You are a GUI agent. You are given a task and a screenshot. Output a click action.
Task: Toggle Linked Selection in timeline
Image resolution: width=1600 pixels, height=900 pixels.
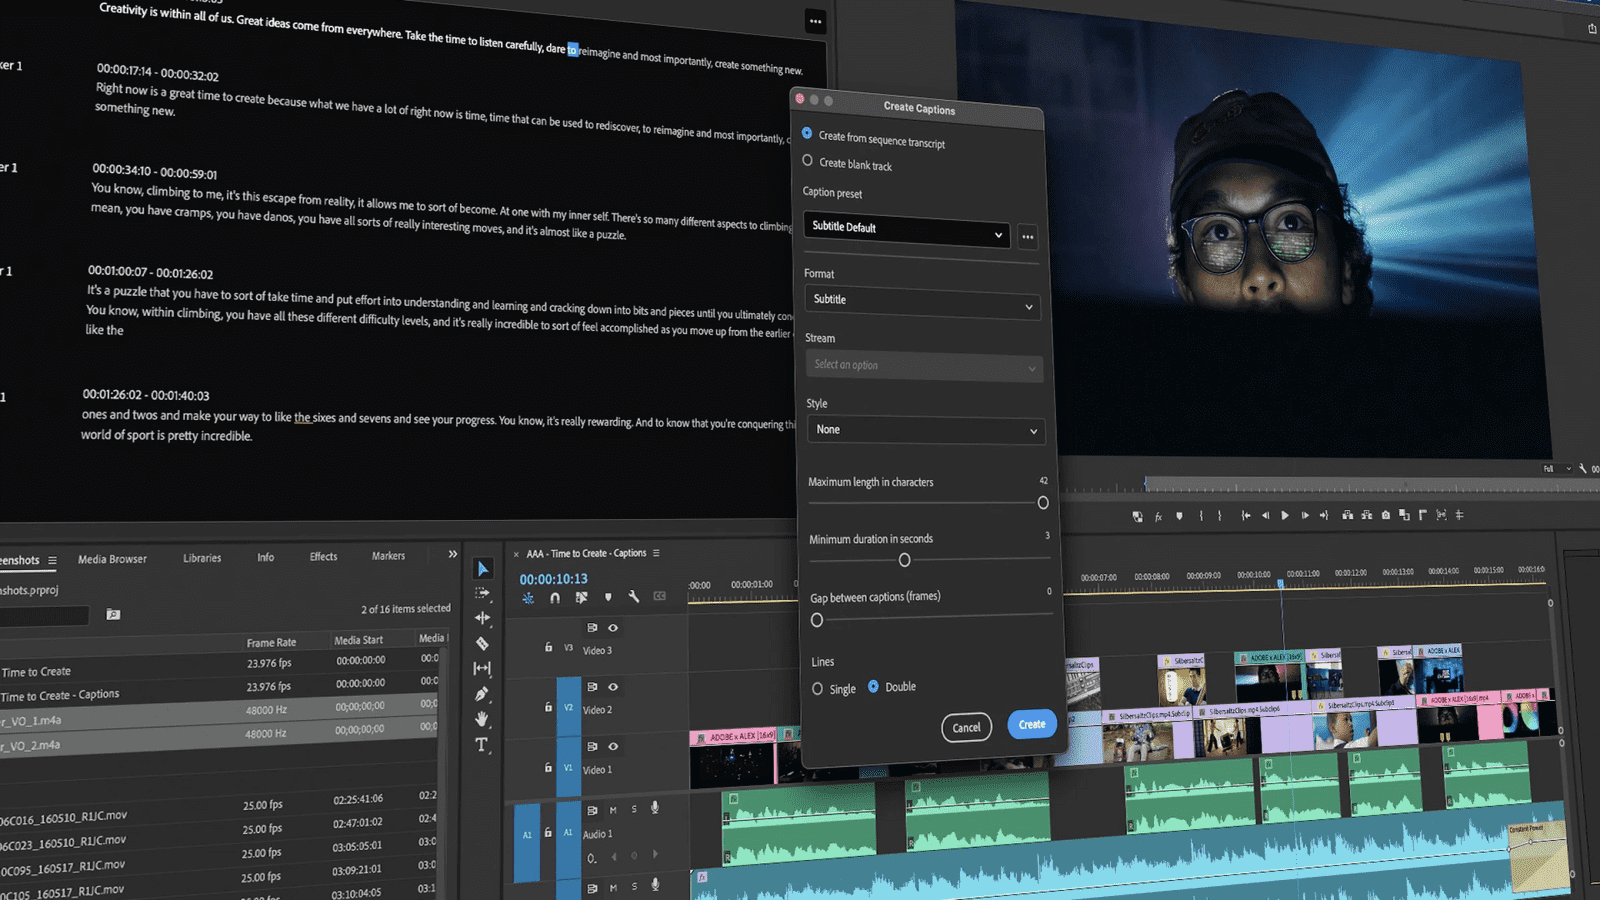581,597
